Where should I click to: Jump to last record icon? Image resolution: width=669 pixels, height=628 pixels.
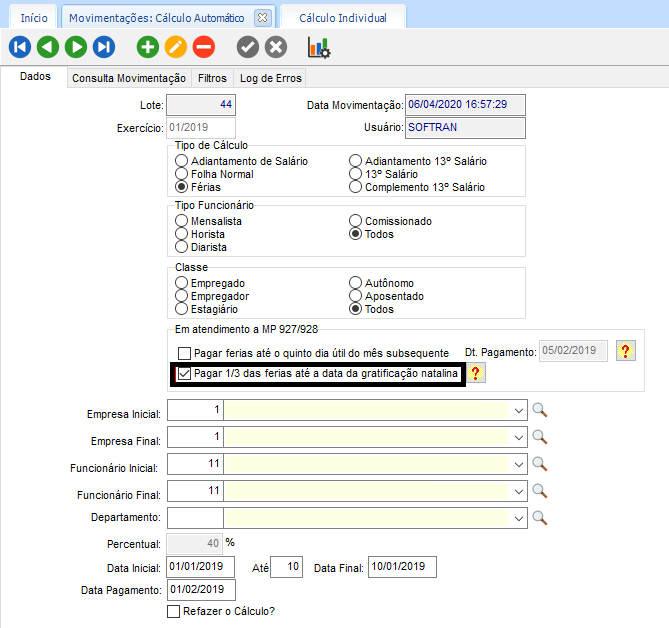[x=104, y=47]
